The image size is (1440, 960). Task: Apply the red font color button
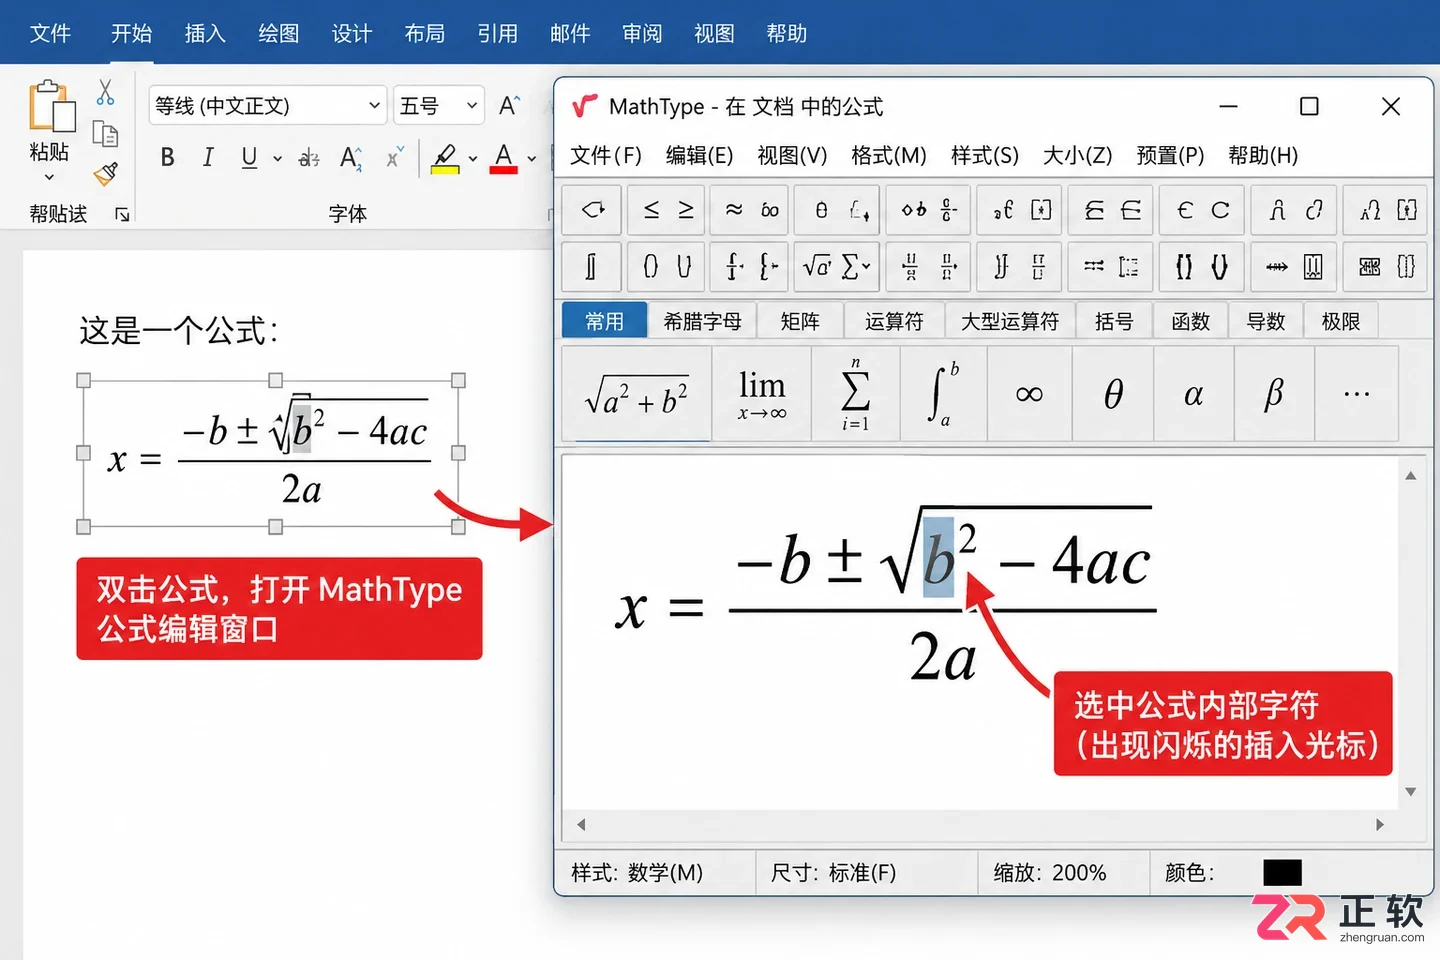[x=504, y=158]
